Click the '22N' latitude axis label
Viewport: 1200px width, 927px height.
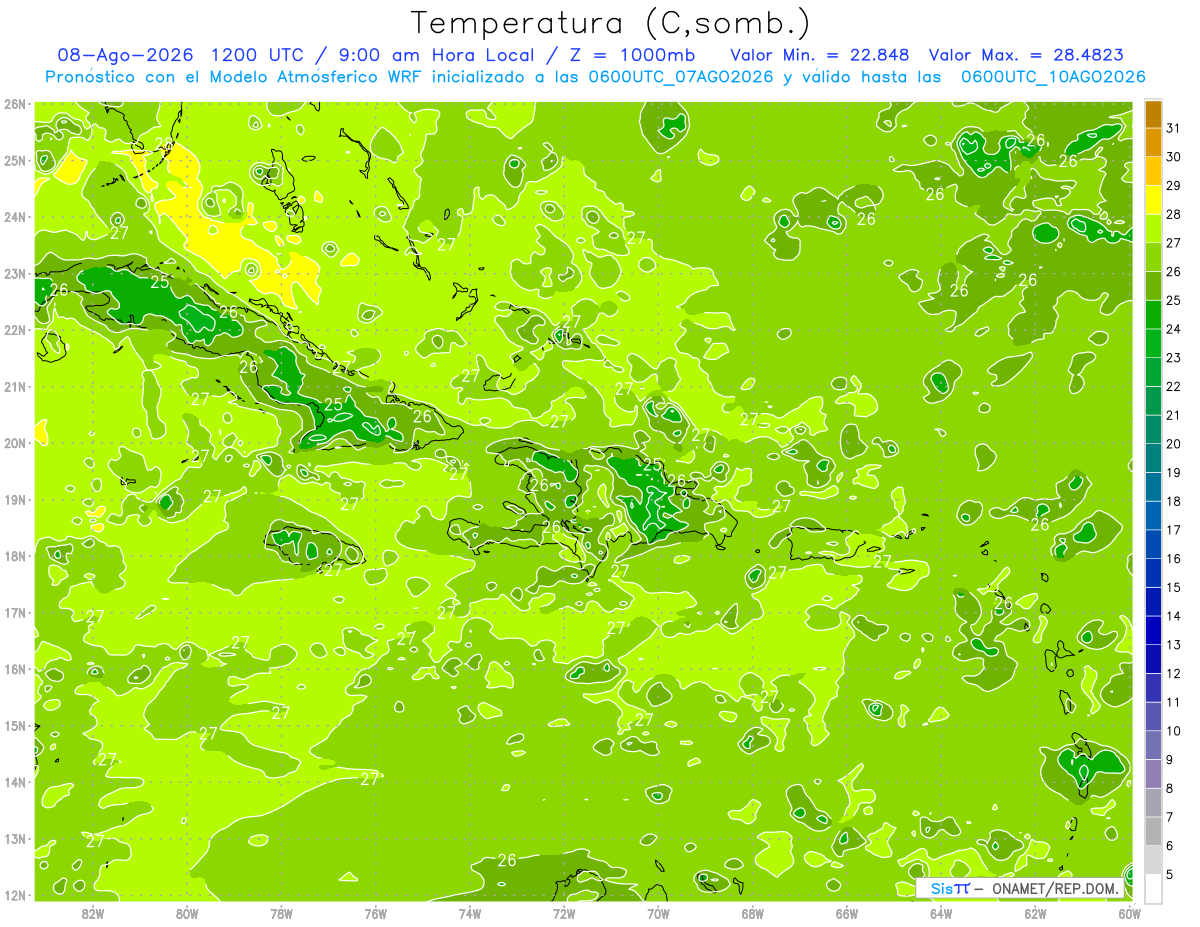[14, 330]
